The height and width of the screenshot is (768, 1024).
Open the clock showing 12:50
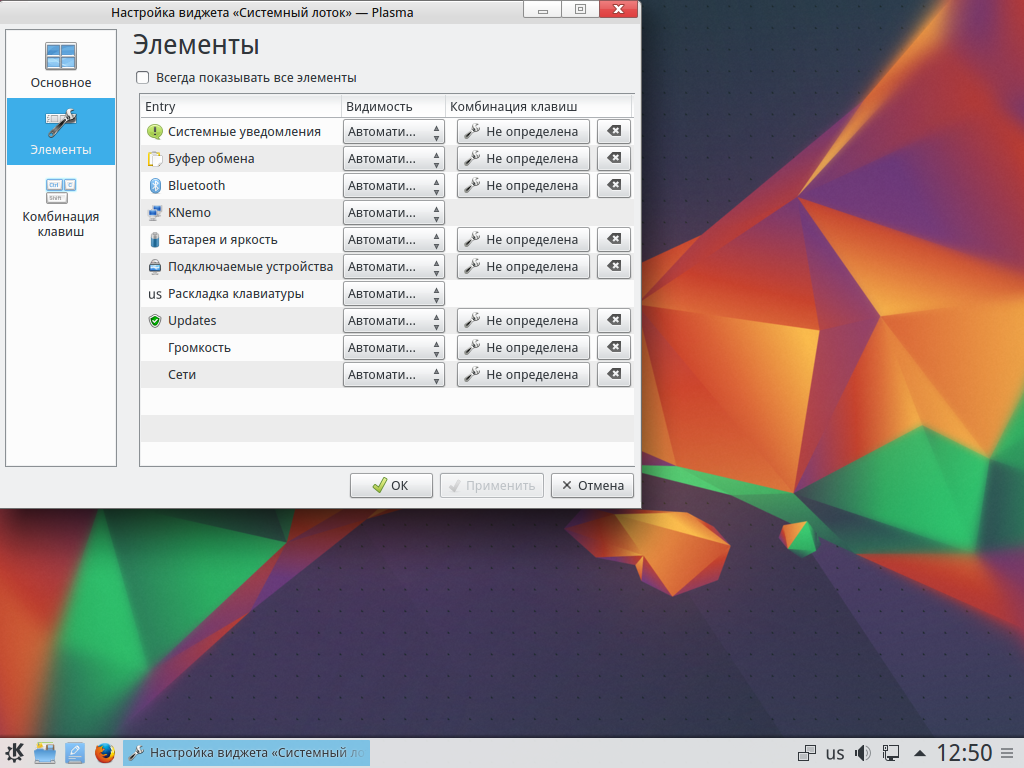coord(965,753)
